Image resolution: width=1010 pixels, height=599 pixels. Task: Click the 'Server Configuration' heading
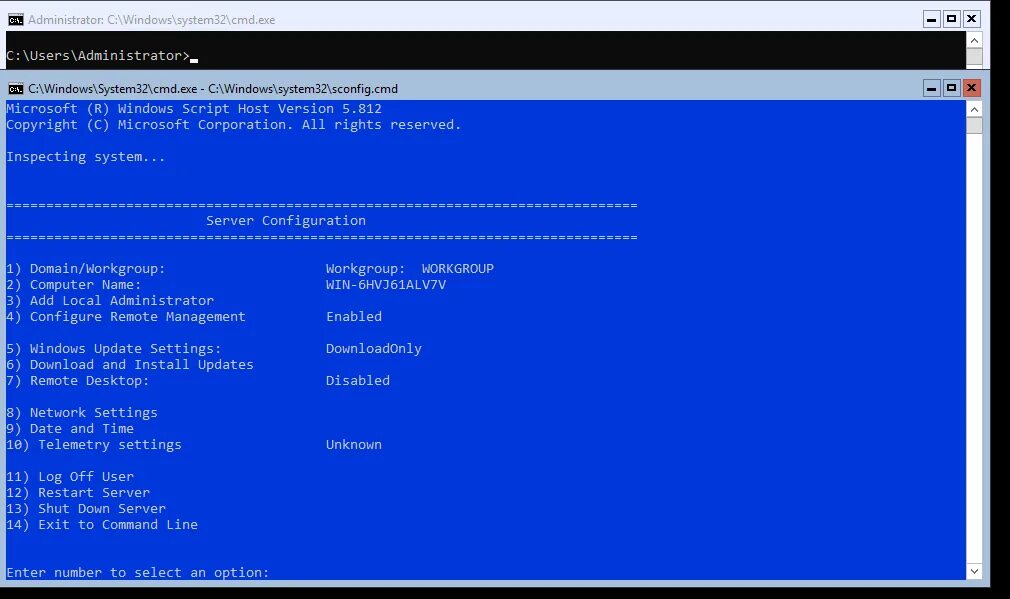tap(286, 221)
